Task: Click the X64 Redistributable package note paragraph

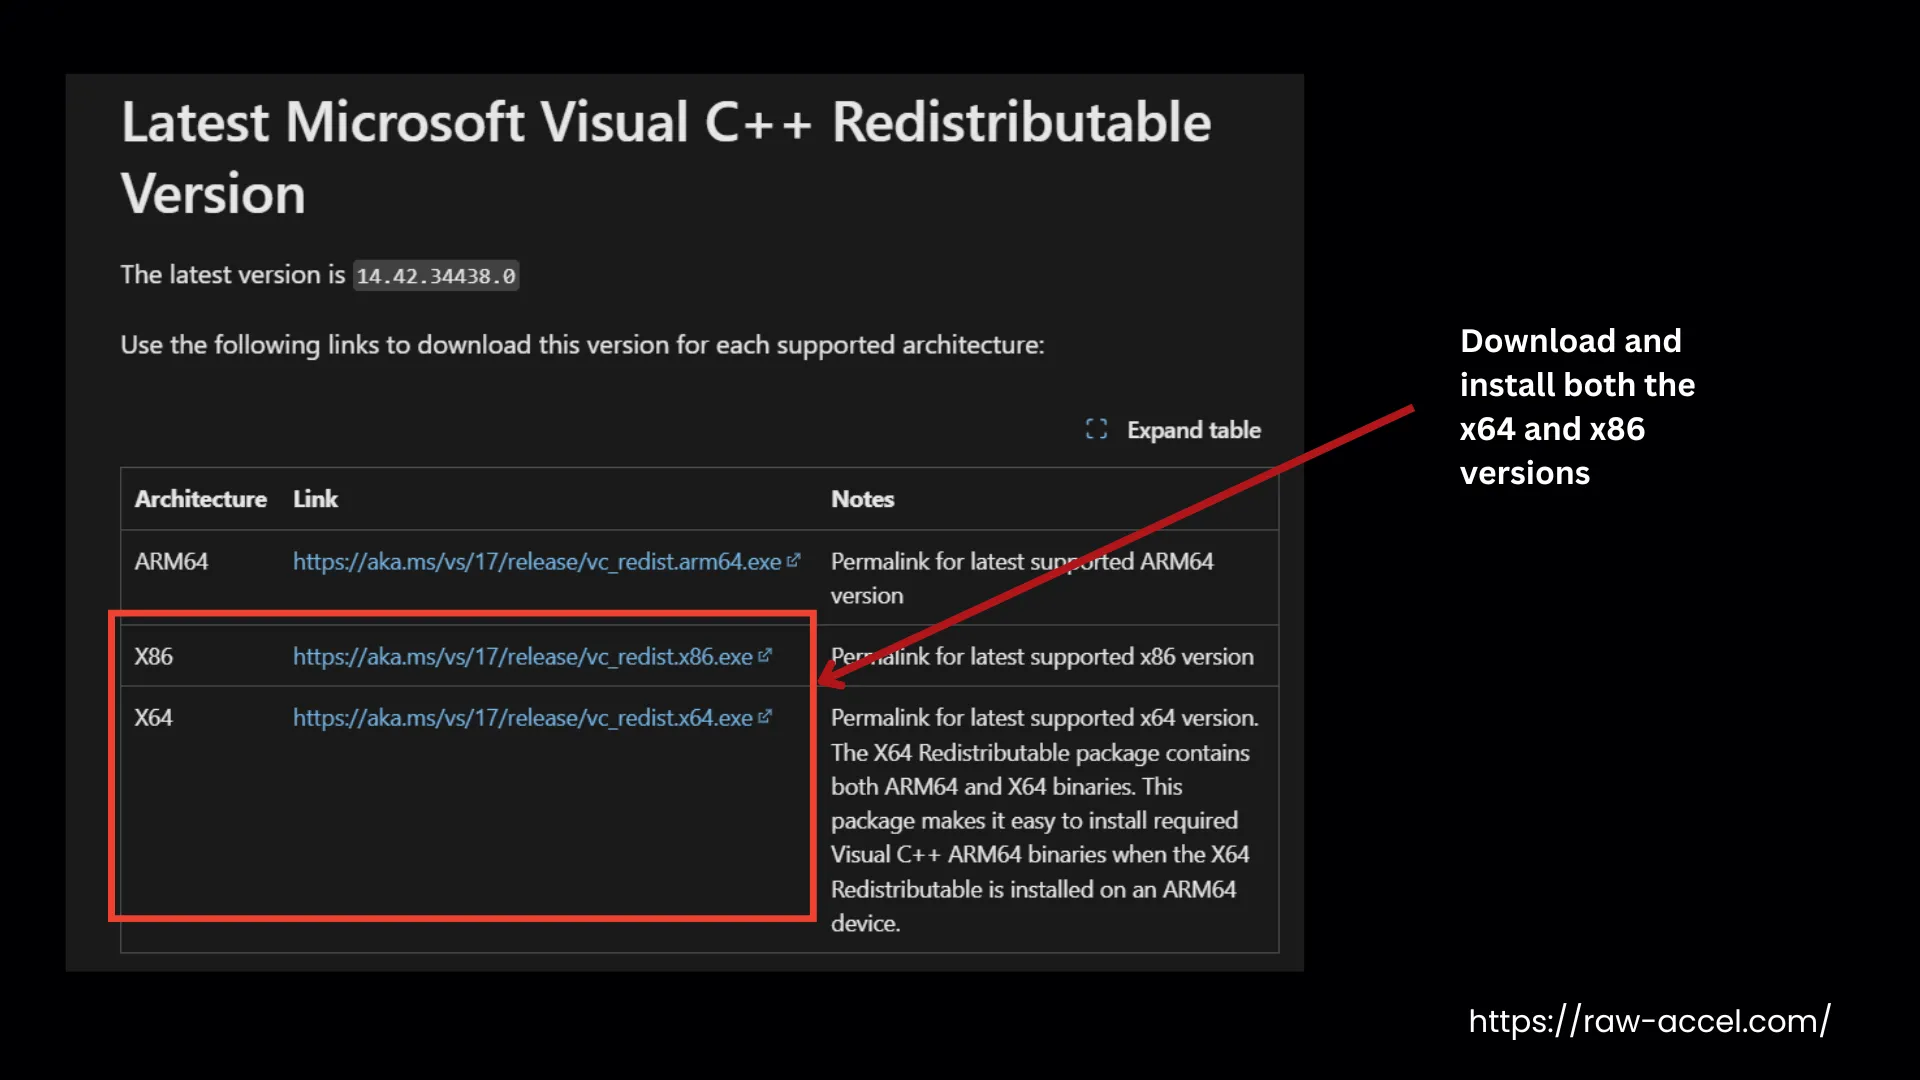Action: 1045,820
